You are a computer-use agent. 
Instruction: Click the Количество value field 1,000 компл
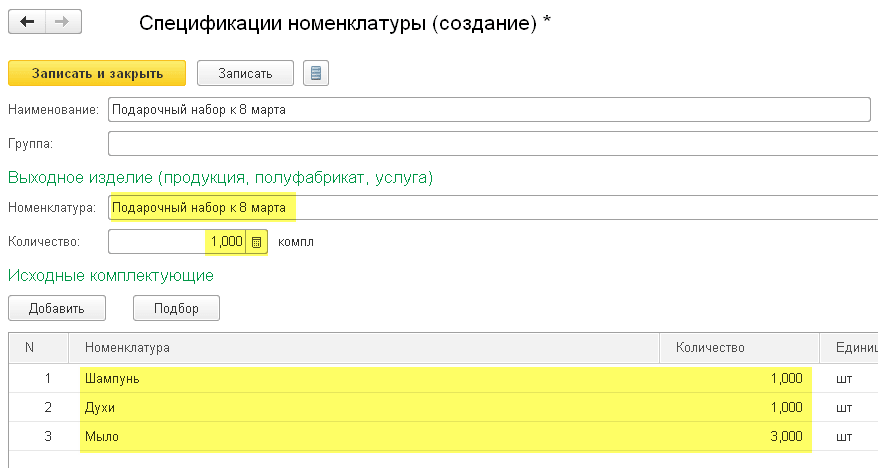pyautogui.click(x=177, y=242)
